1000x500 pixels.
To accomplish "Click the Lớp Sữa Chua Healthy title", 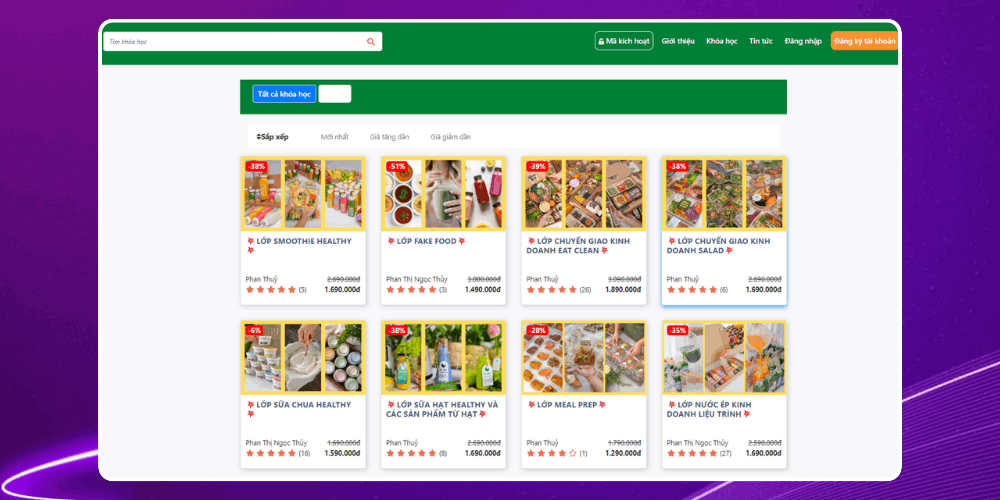I will click(x=298, y=409).
